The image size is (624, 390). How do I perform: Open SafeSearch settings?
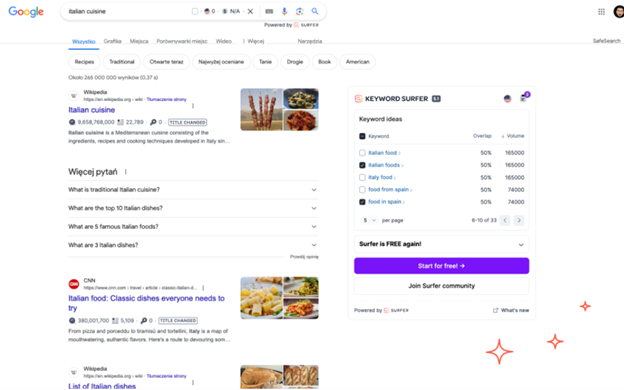pyautogui.click(x=606, y=41)
